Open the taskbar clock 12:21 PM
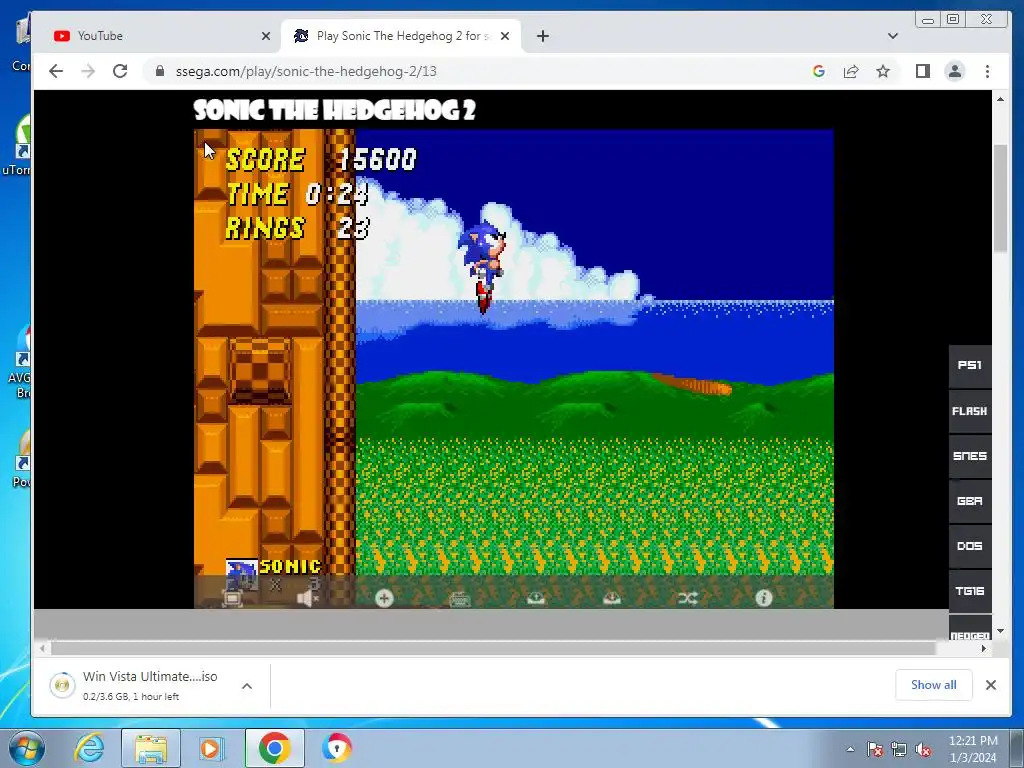1024x768 pixels. click(x=973, y=749)
